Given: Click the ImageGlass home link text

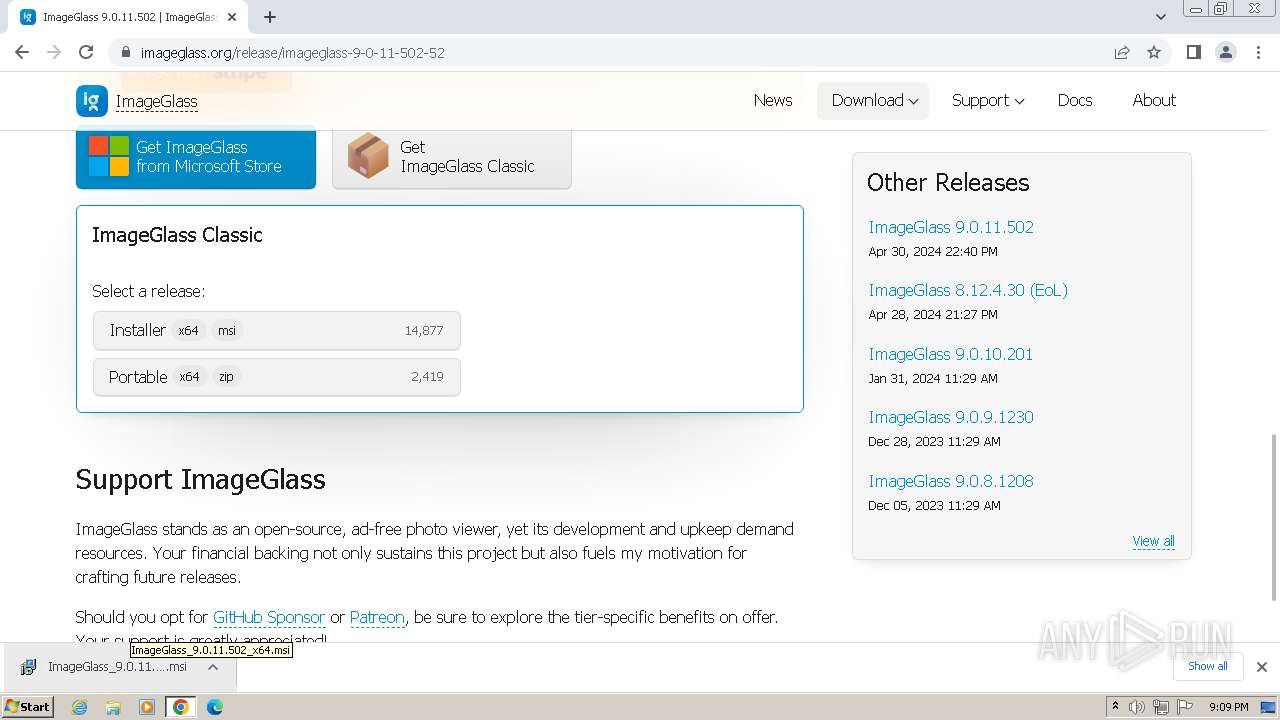Looking at the screenshot, I should (157, 101).
